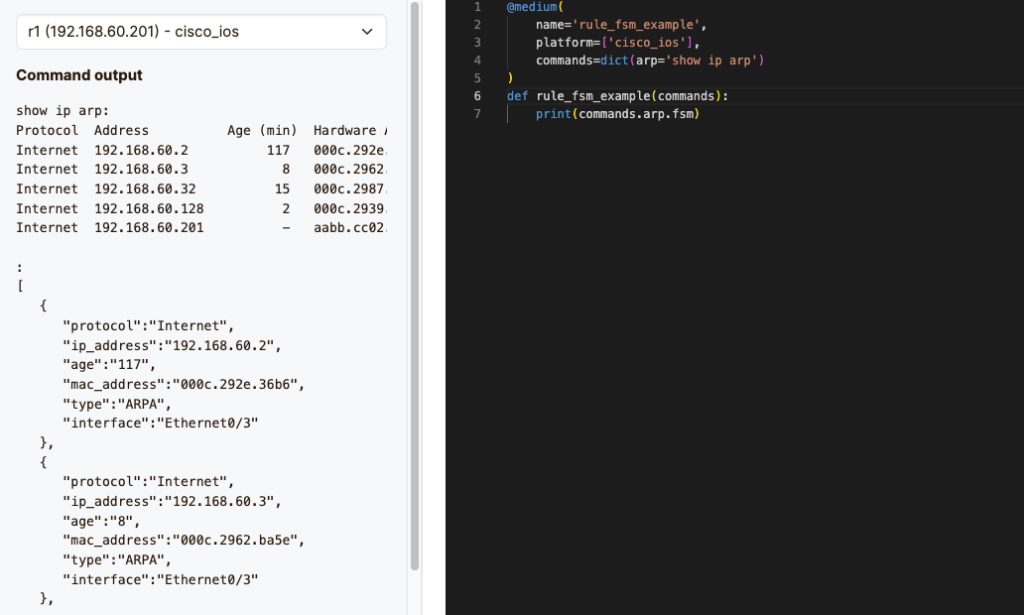Click line number 6 beside def rule_fsm_example
The width and height of the screenshot is (1024, 615).
(x=477, y=95)
